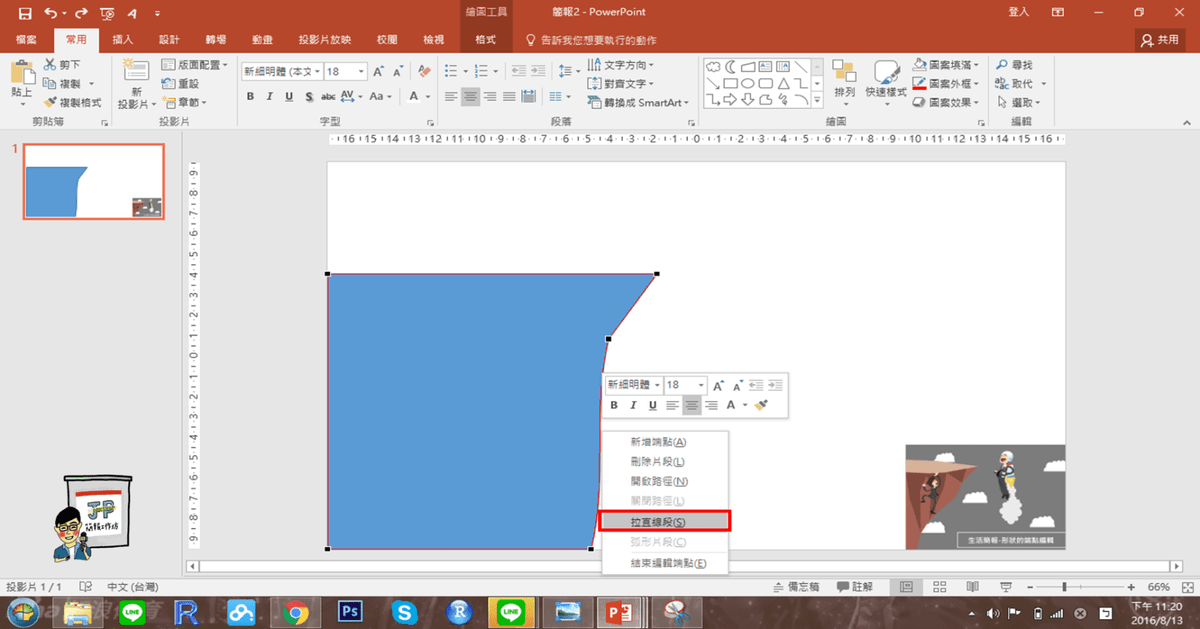Screen dimensions: 1200x629
Task: Switch to the Format (格式) drawing tools tab
Action: click(486, 40)
